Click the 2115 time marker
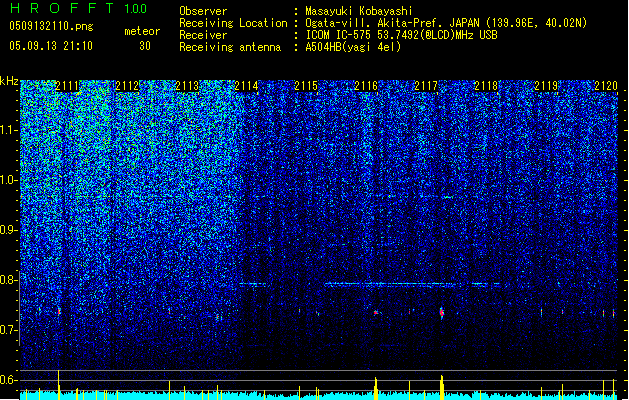 [x=306, y=86]
